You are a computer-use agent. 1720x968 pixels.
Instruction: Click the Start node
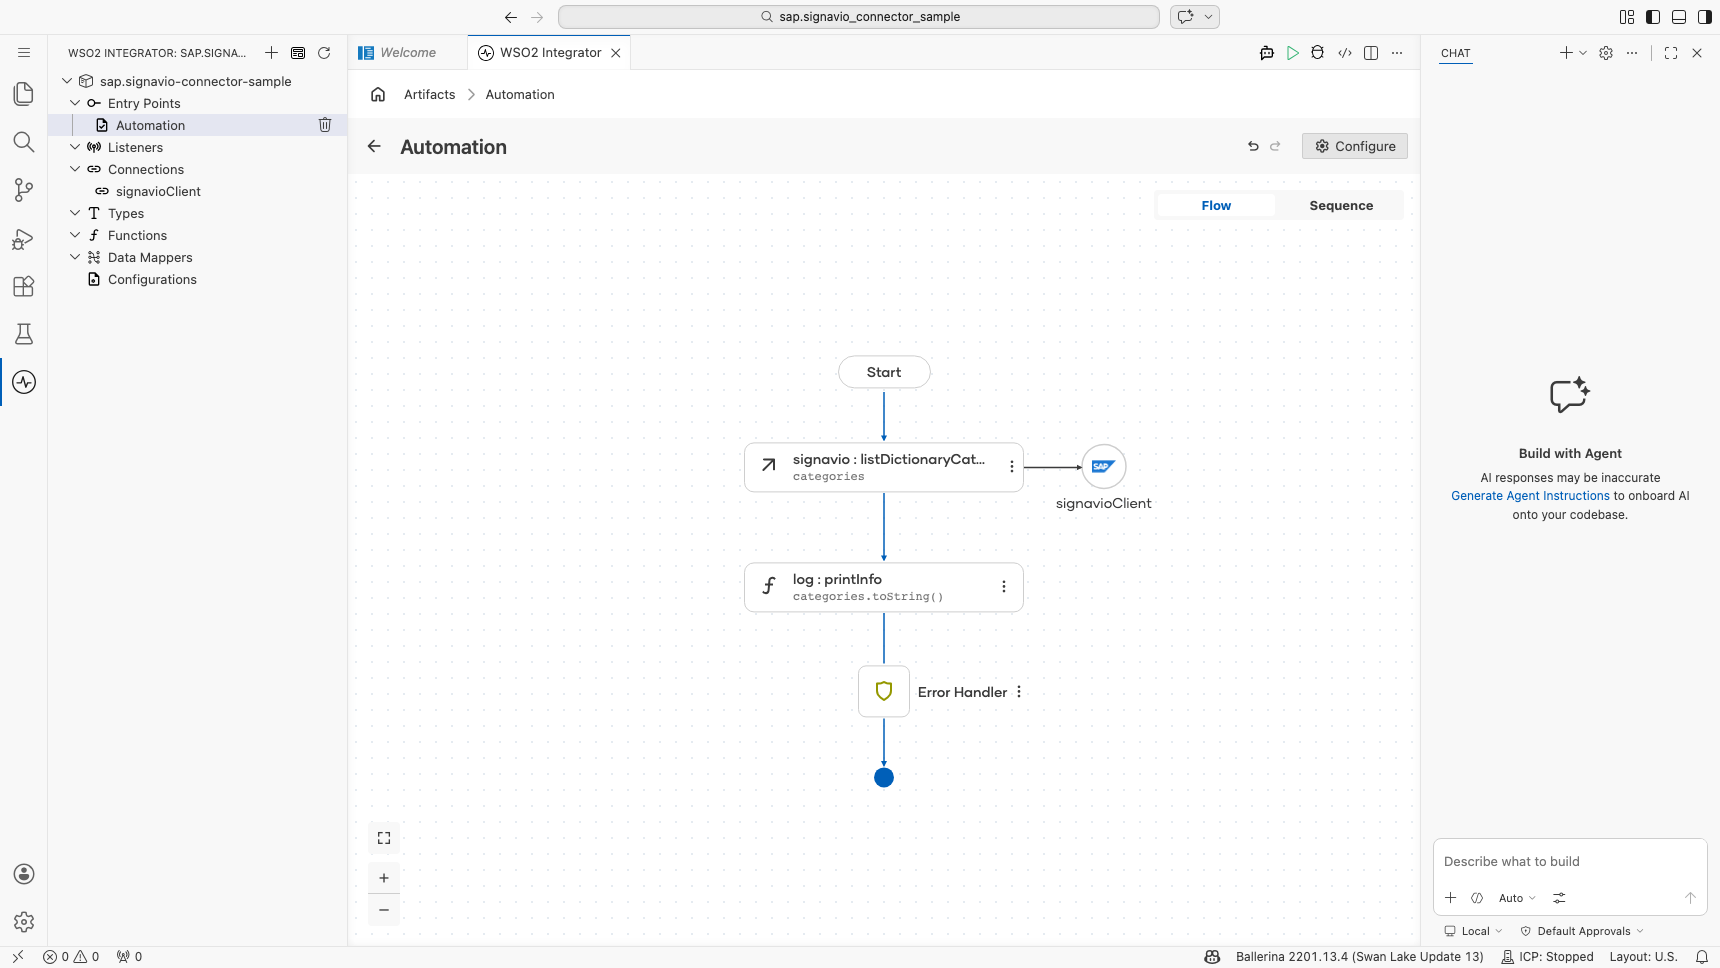click(884, 372)
